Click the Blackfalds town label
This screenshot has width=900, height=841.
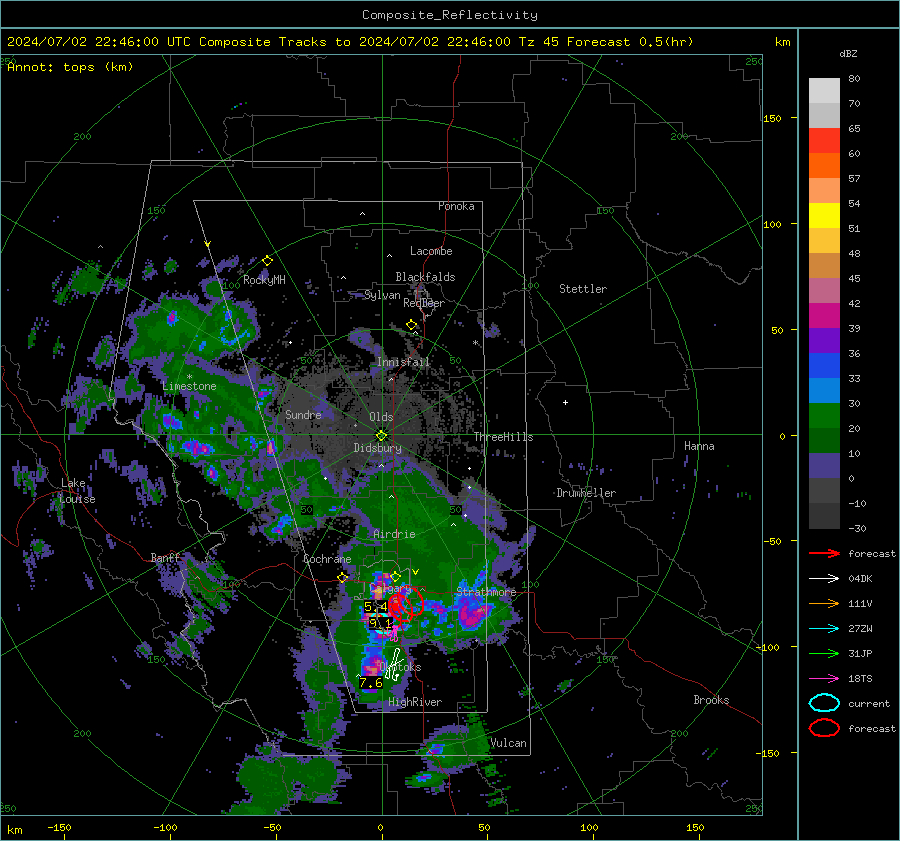coord(425,277)
